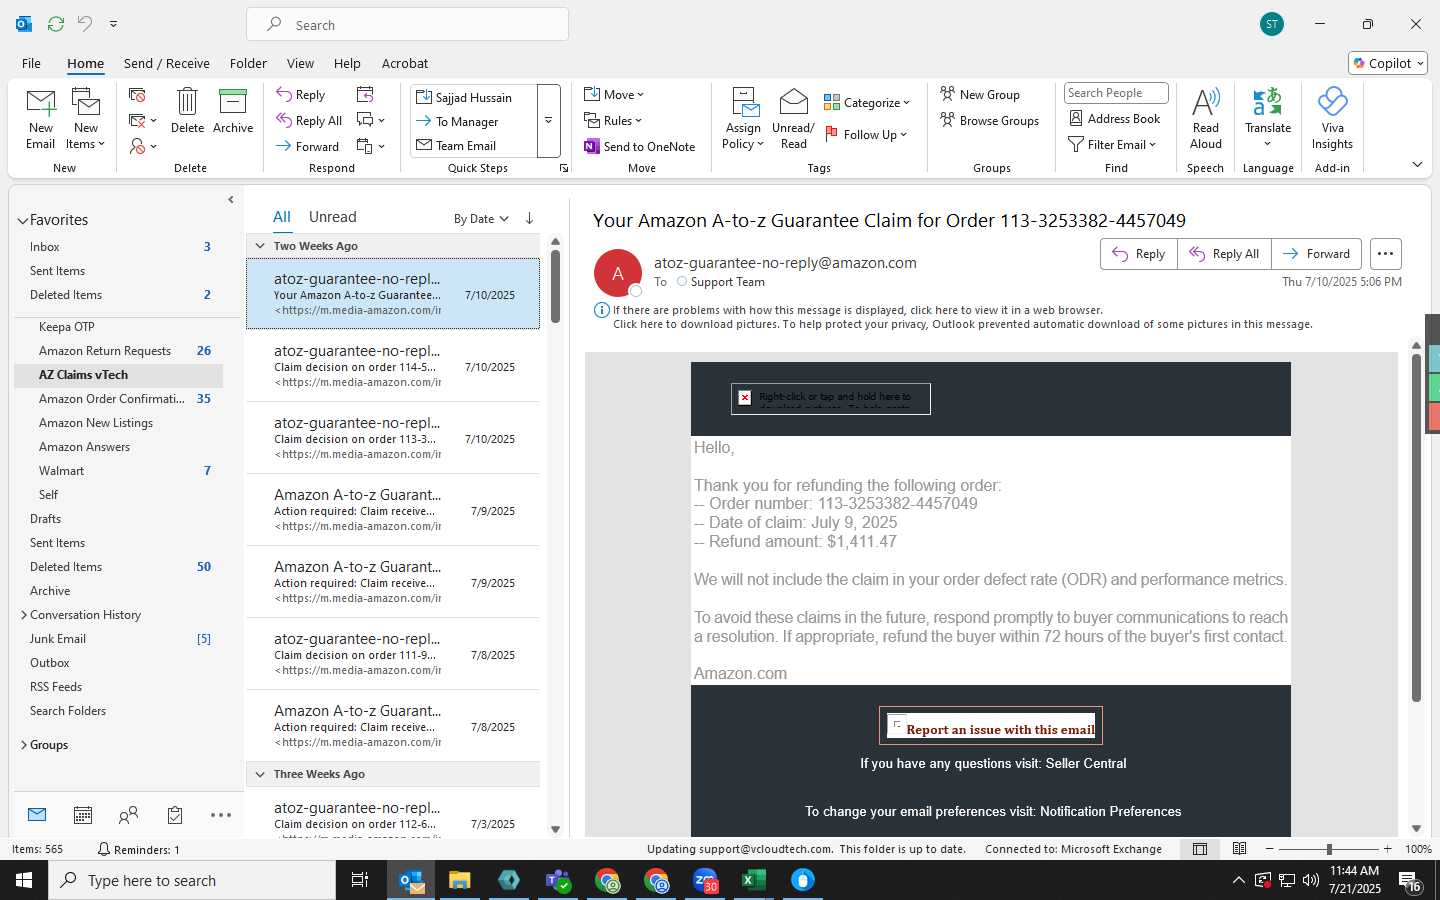Switch to Normal view in status bar
The height and width of the screenshot is (900, 1440).
1200,849
